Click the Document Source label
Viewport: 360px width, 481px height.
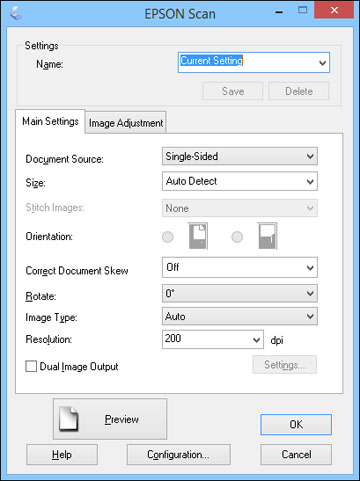click(x=65, y=159)
